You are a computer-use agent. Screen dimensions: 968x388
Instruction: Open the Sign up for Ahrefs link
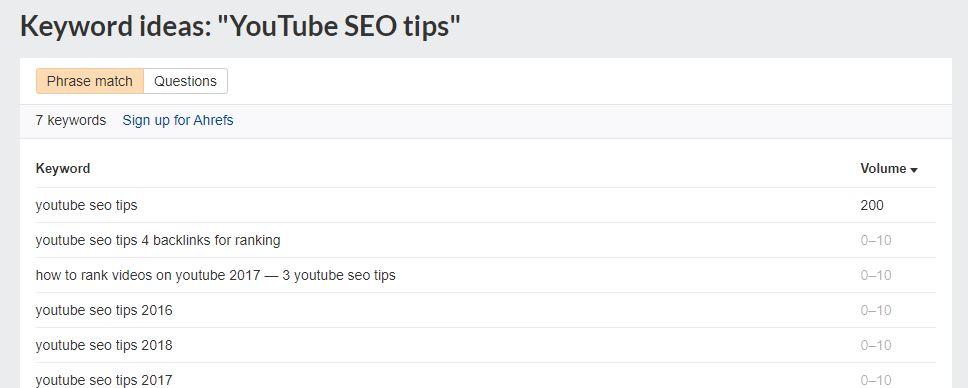tap(178, 120)
